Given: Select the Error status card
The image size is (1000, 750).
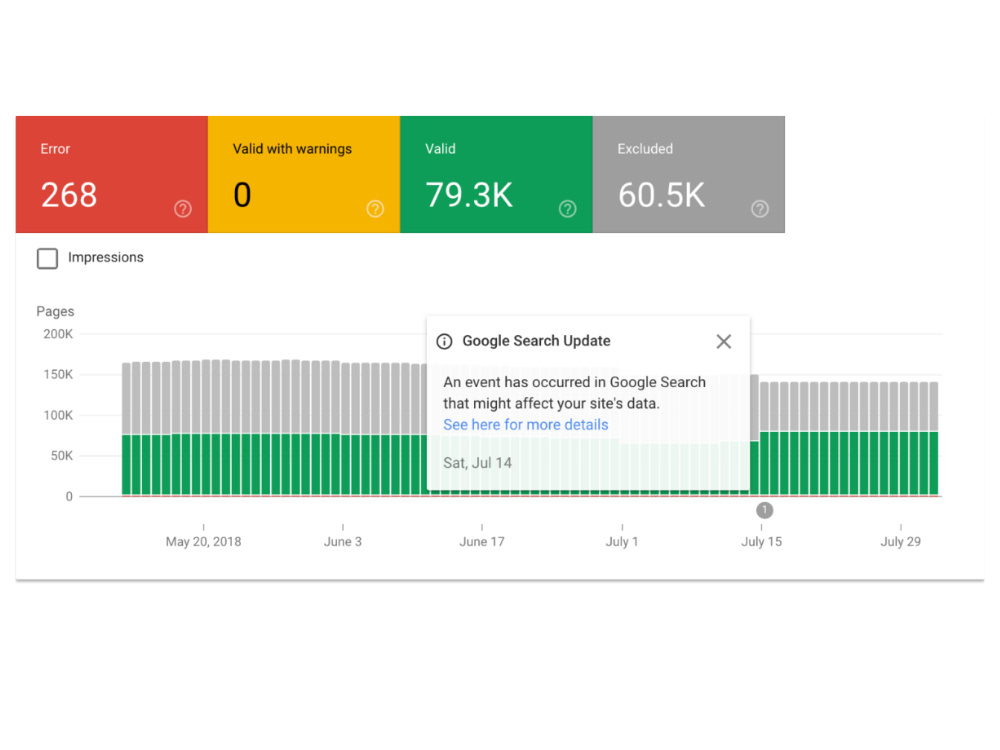Looking at the screenshot, I should pos(112,174).
